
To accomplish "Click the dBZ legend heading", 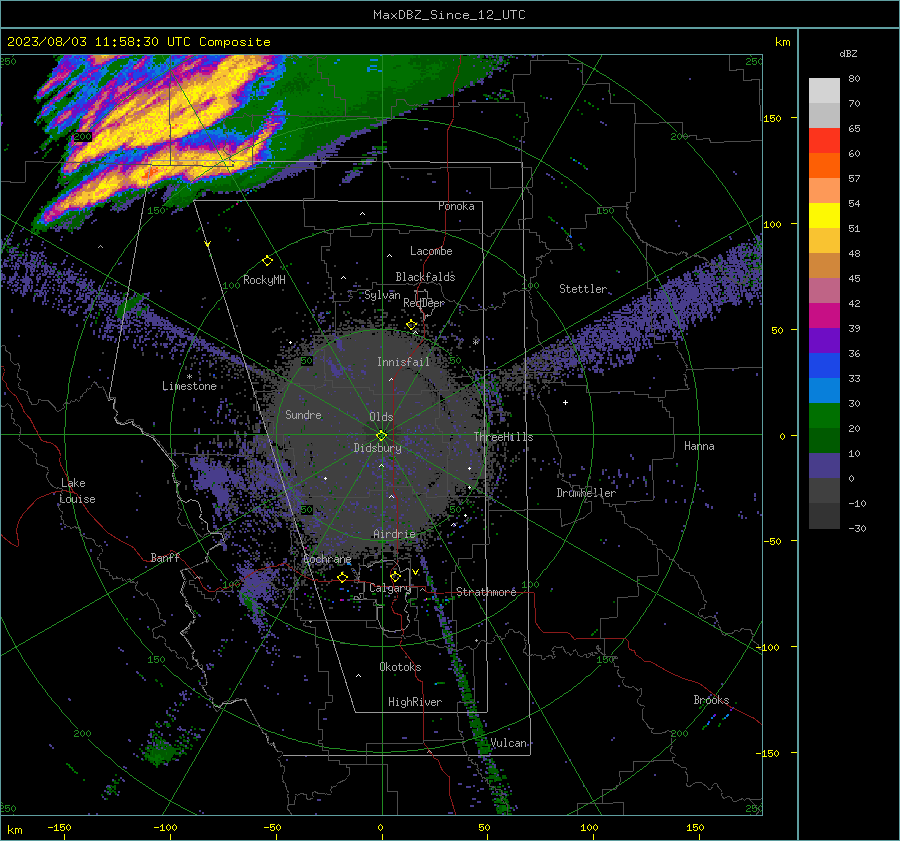I will pos(848,53).
